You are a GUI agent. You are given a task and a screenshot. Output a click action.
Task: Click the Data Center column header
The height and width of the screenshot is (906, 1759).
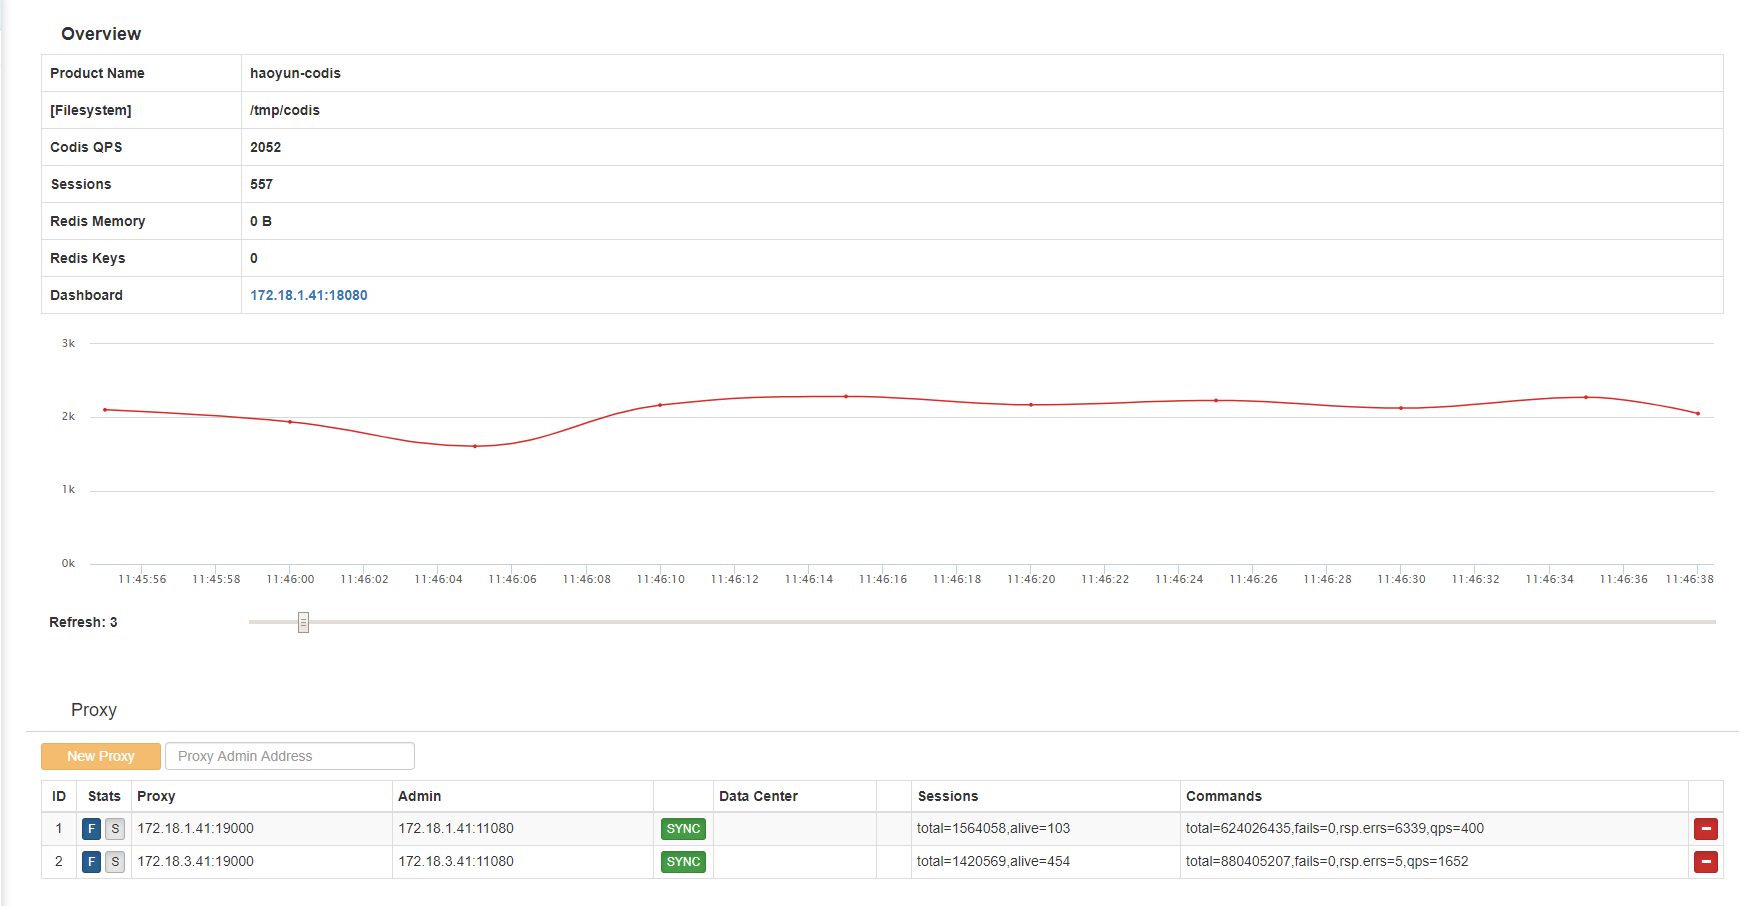(x=758, y=796)
